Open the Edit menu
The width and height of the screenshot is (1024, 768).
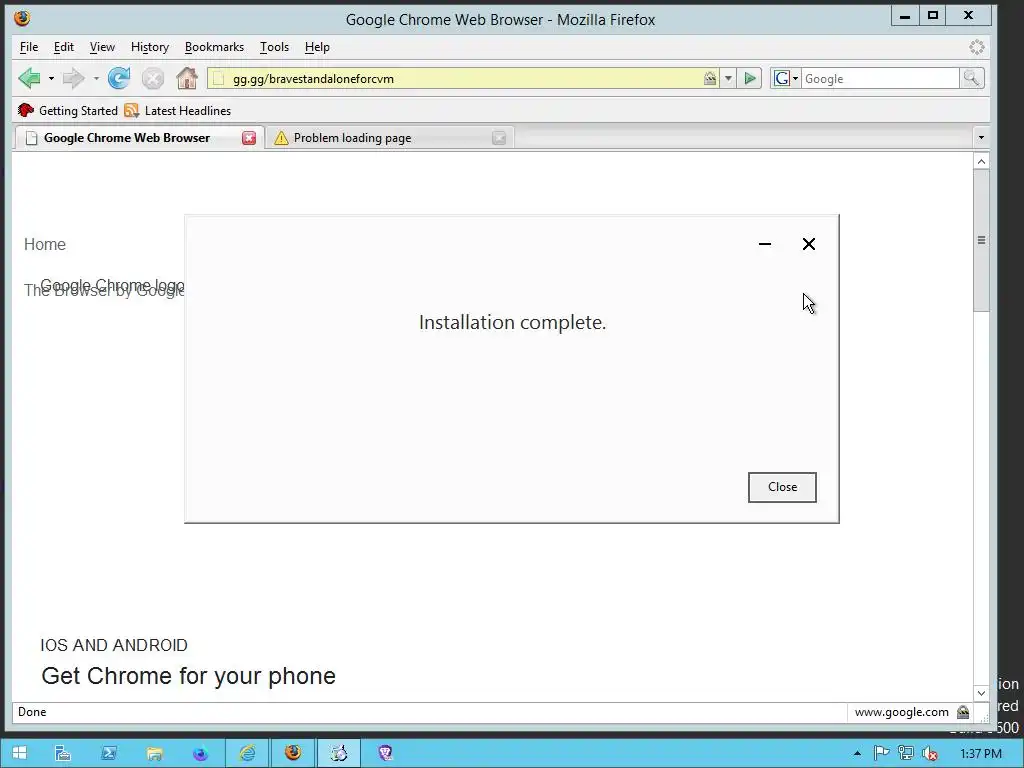coord(63,47)
